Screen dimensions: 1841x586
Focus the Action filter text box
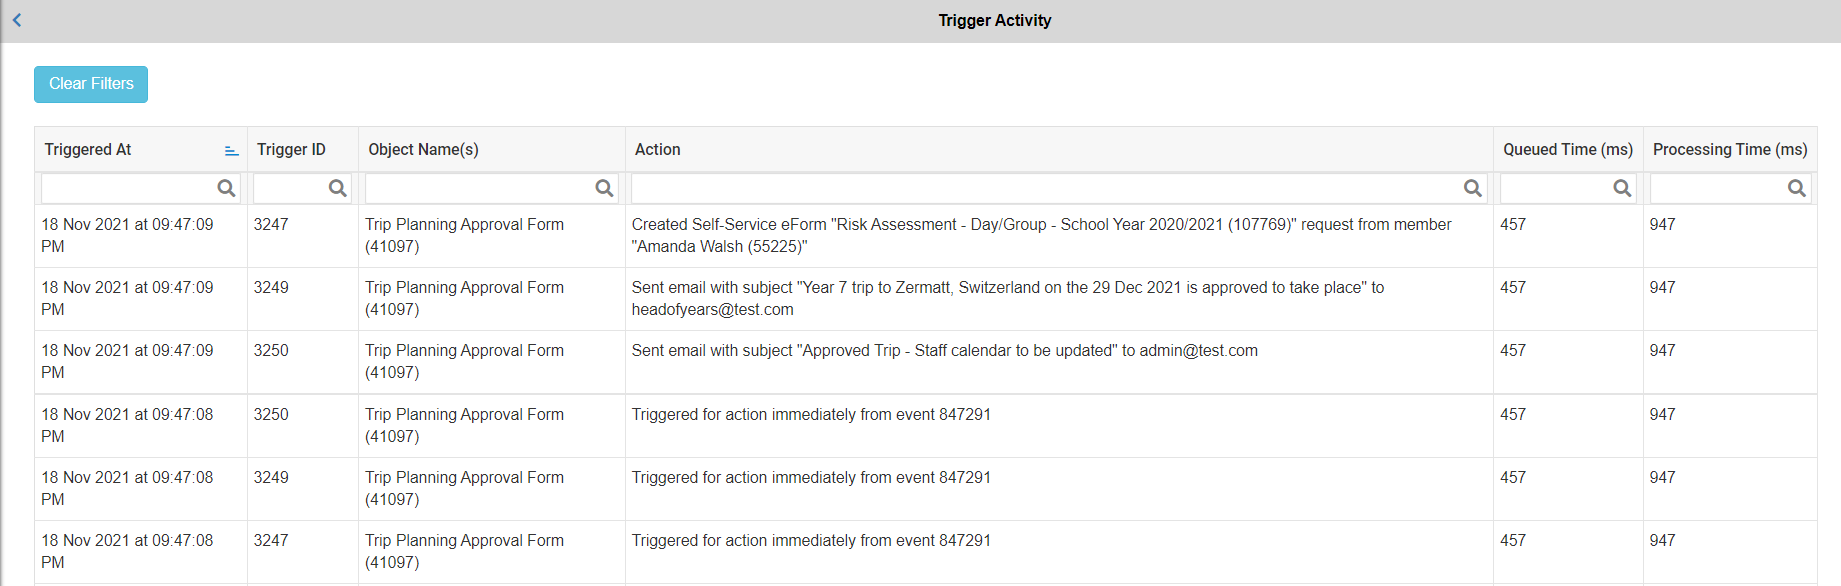point(1046,188)
